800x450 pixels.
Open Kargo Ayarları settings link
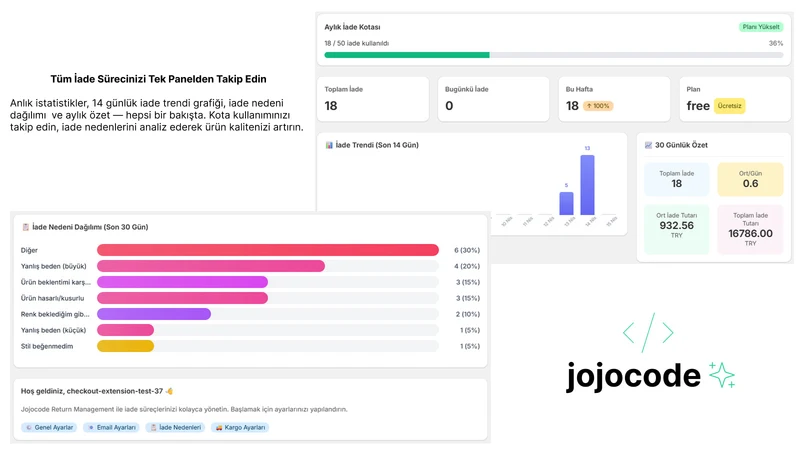click(x=240, y=428)
